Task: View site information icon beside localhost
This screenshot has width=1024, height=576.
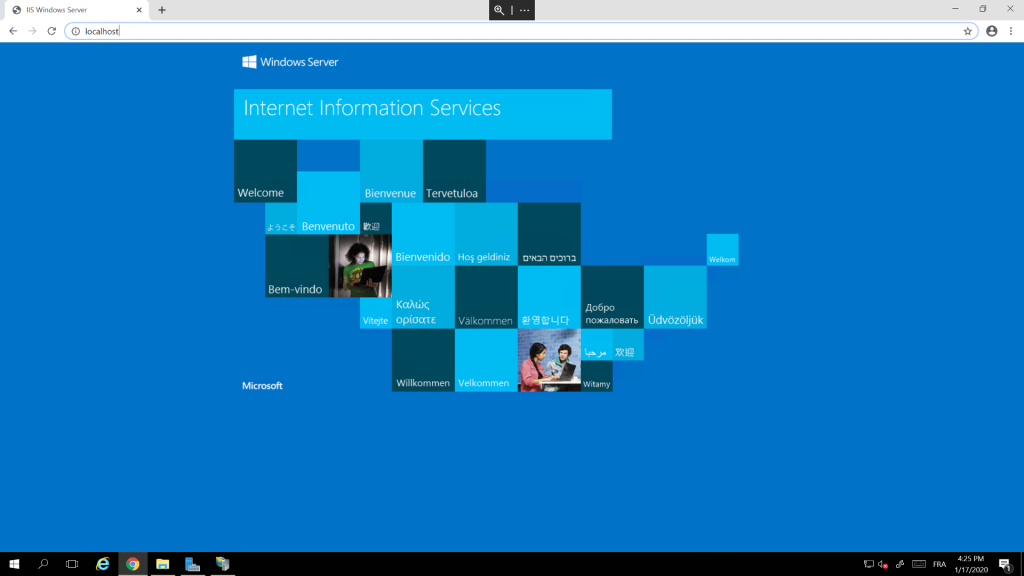Action: pos(76,31)
